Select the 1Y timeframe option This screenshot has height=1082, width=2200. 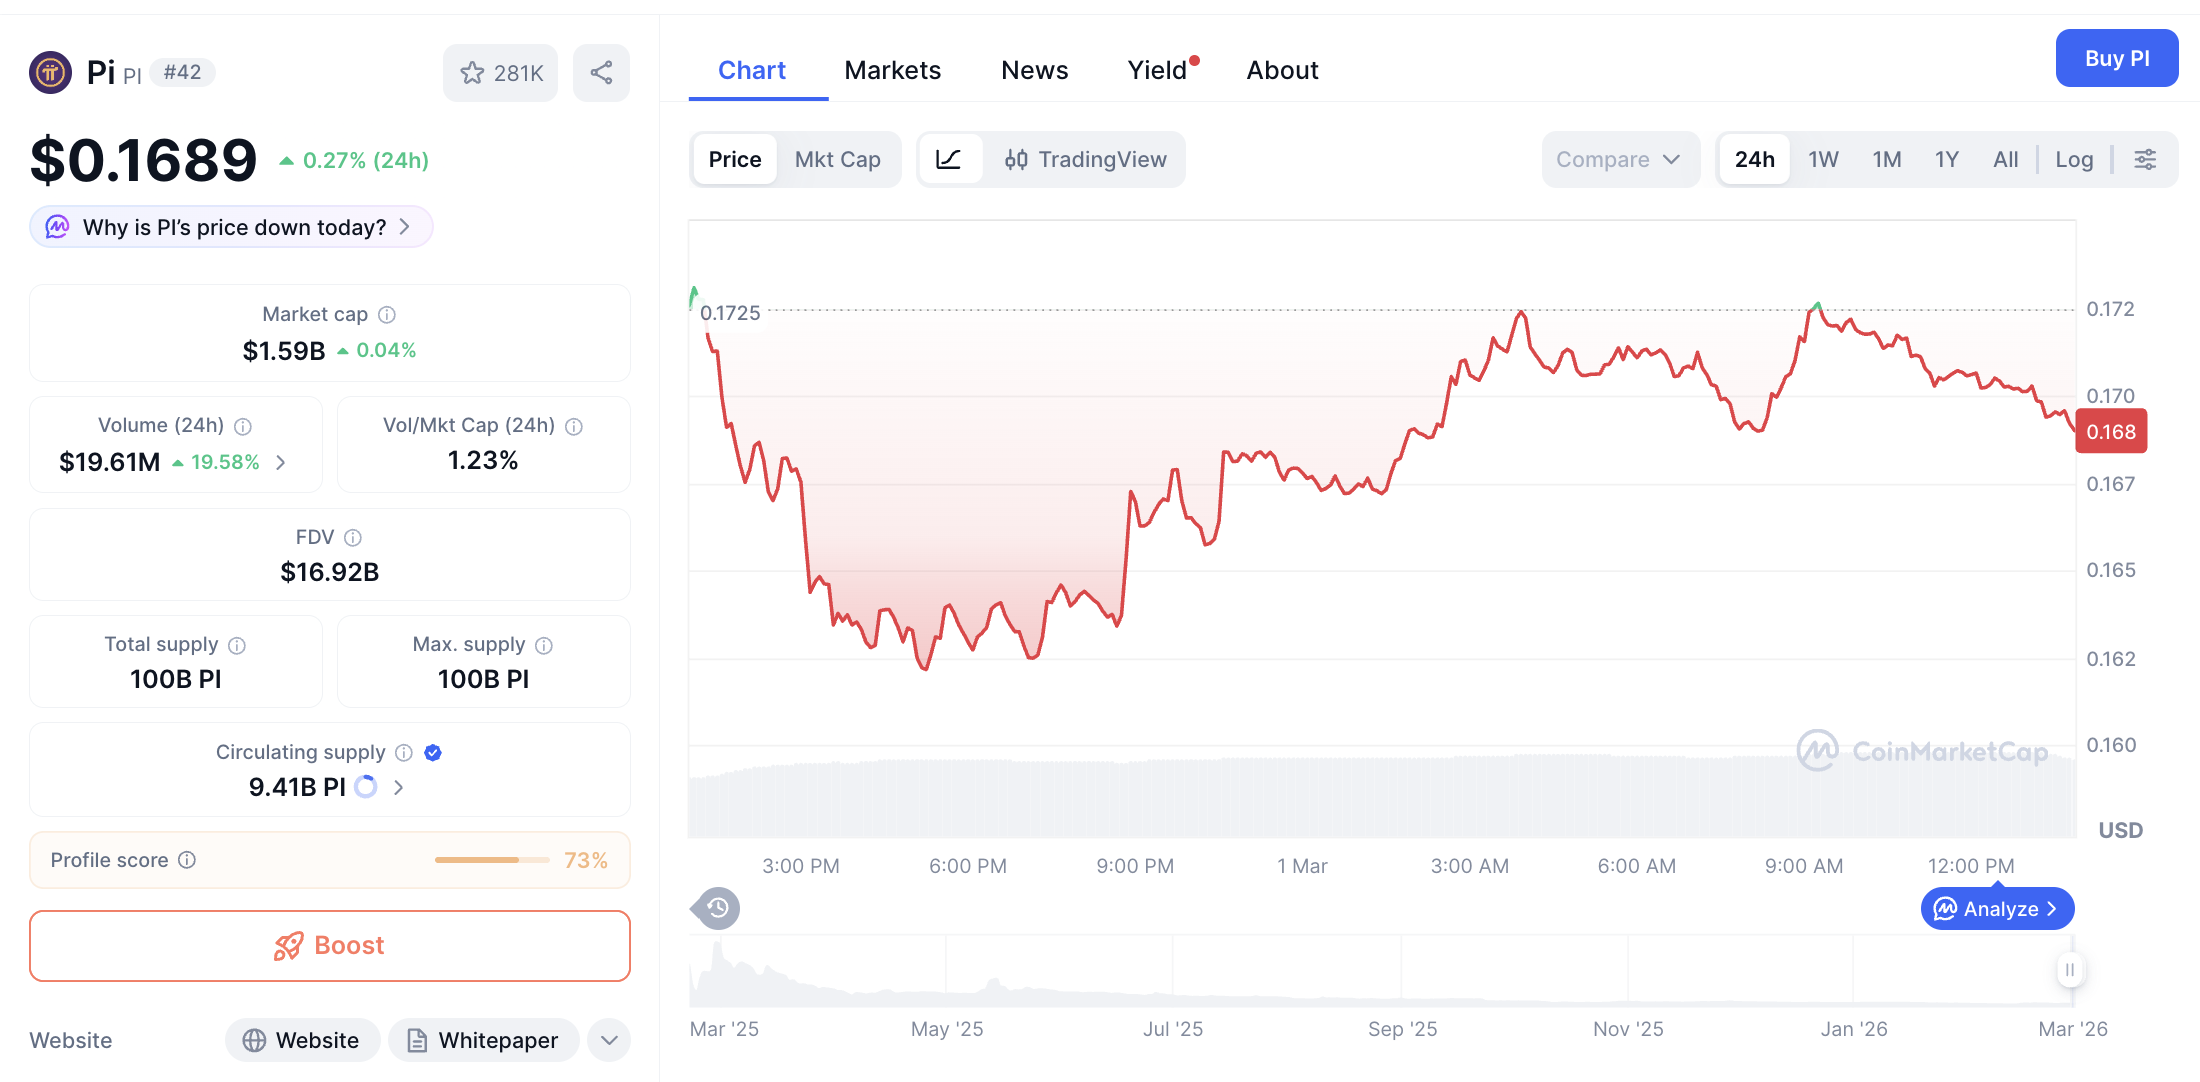(x=1946, y=159)
